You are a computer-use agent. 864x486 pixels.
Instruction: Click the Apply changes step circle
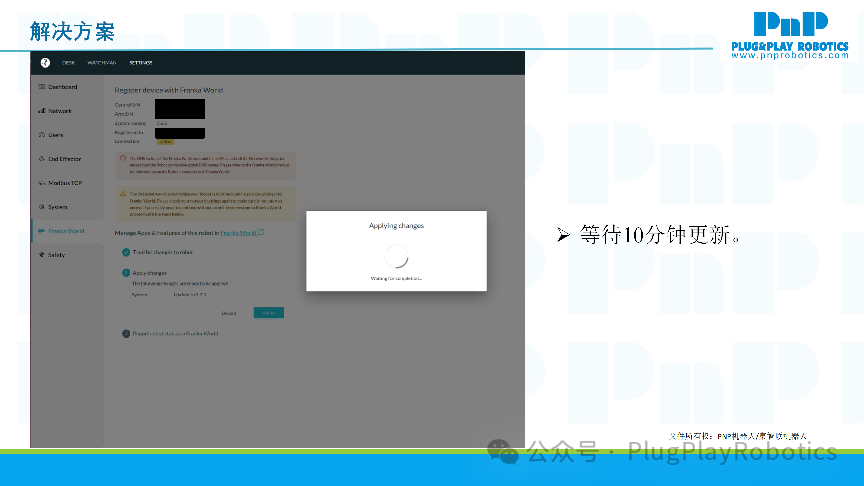(126, 273)
